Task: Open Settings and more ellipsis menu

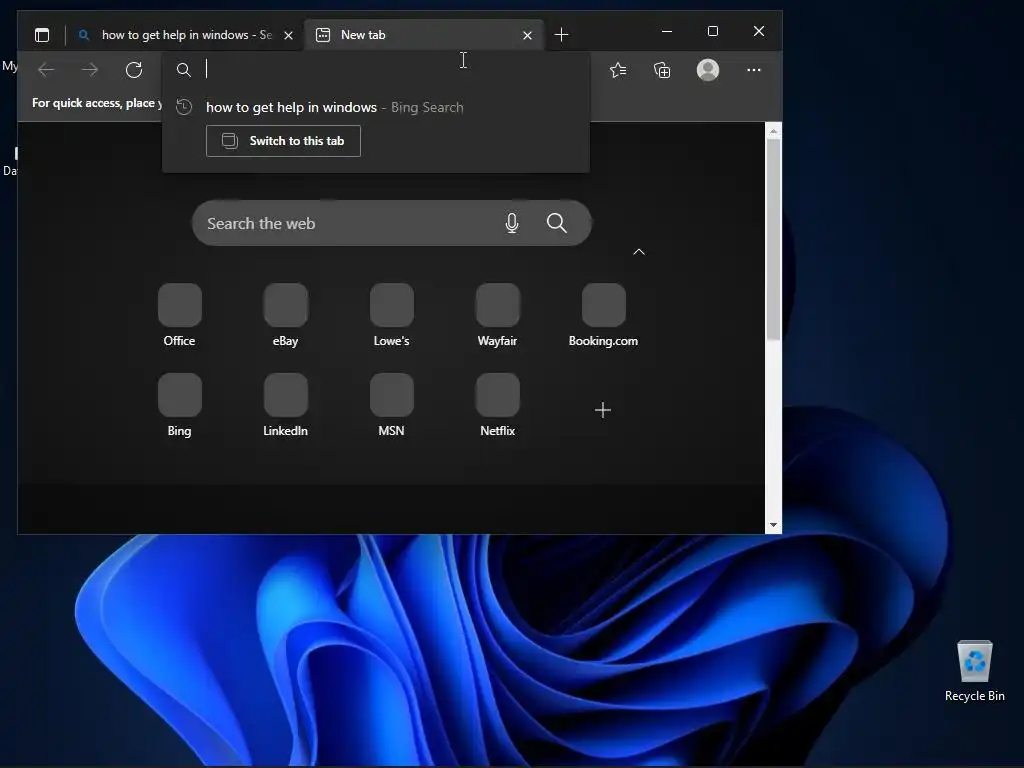Action: point(754,70)
